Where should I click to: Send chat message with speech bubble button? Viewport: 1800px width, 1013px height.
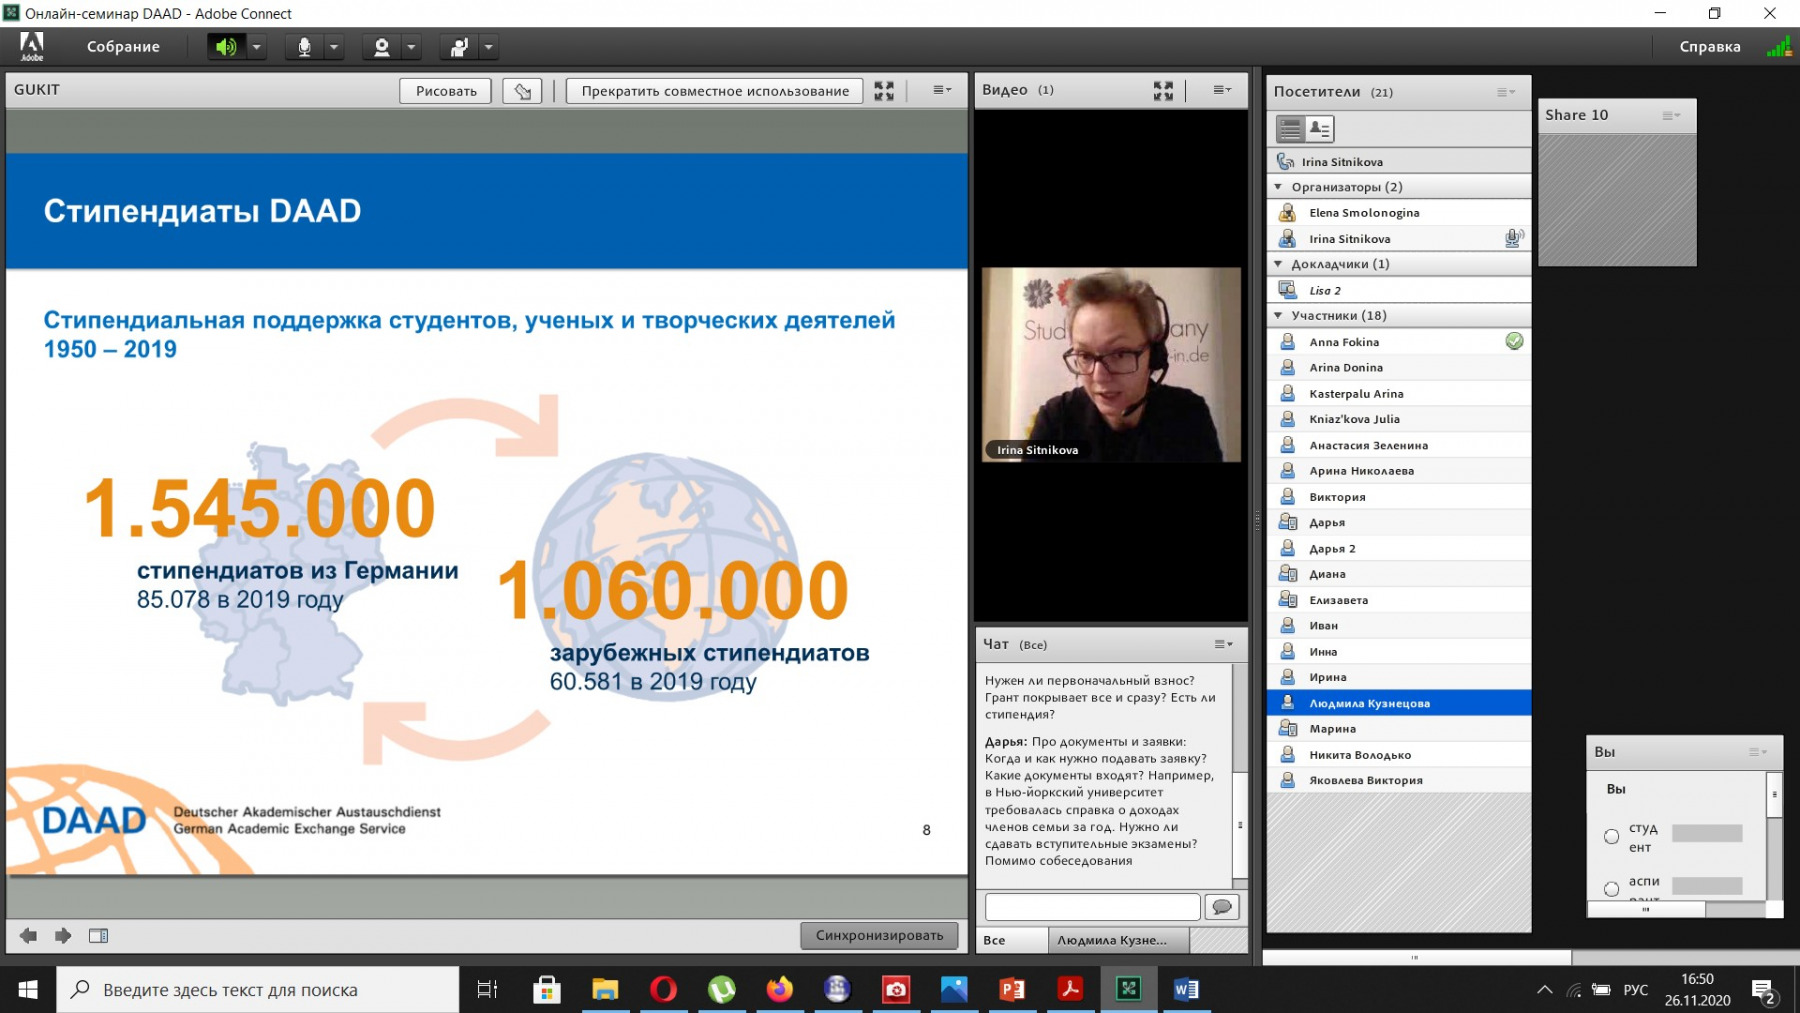[1222, 907]
